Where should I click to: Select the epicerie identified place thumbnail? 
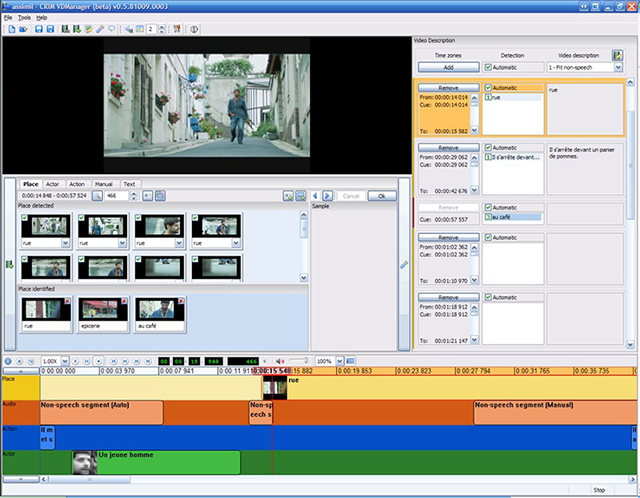[103, 314]
